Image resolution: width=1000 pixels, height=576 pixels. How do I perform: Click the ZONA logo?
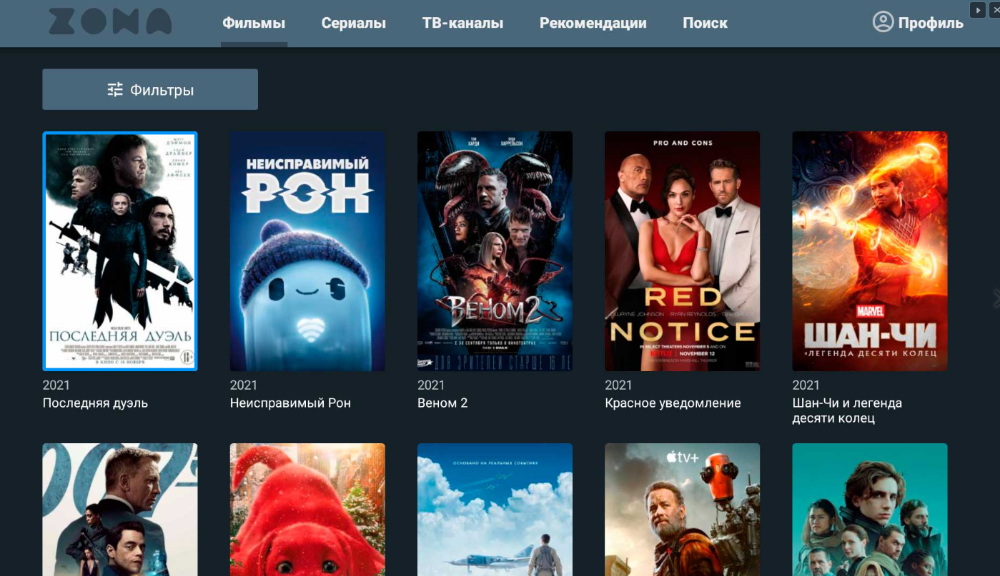(110, 22)
